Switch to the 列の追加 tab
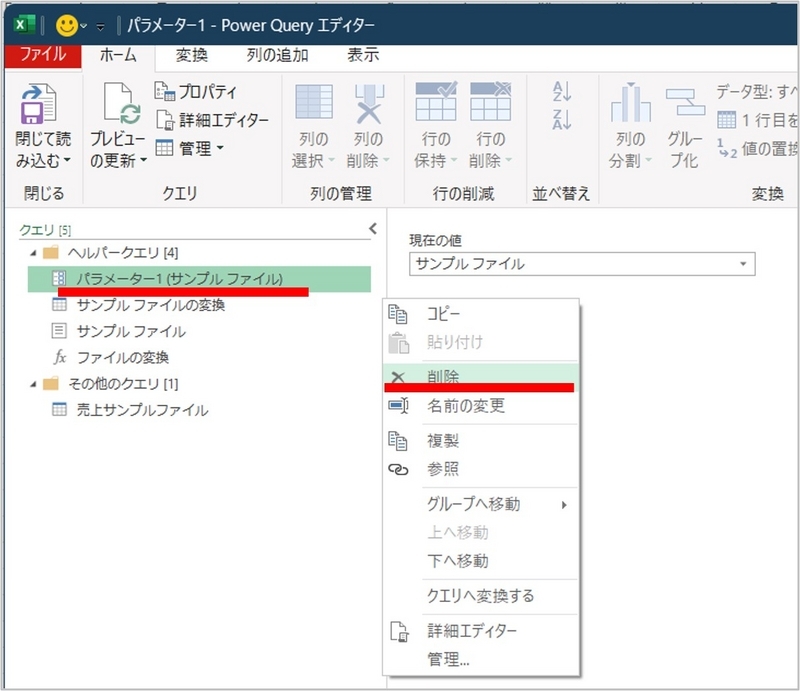 pyautogui.click(x=278, y=55)
